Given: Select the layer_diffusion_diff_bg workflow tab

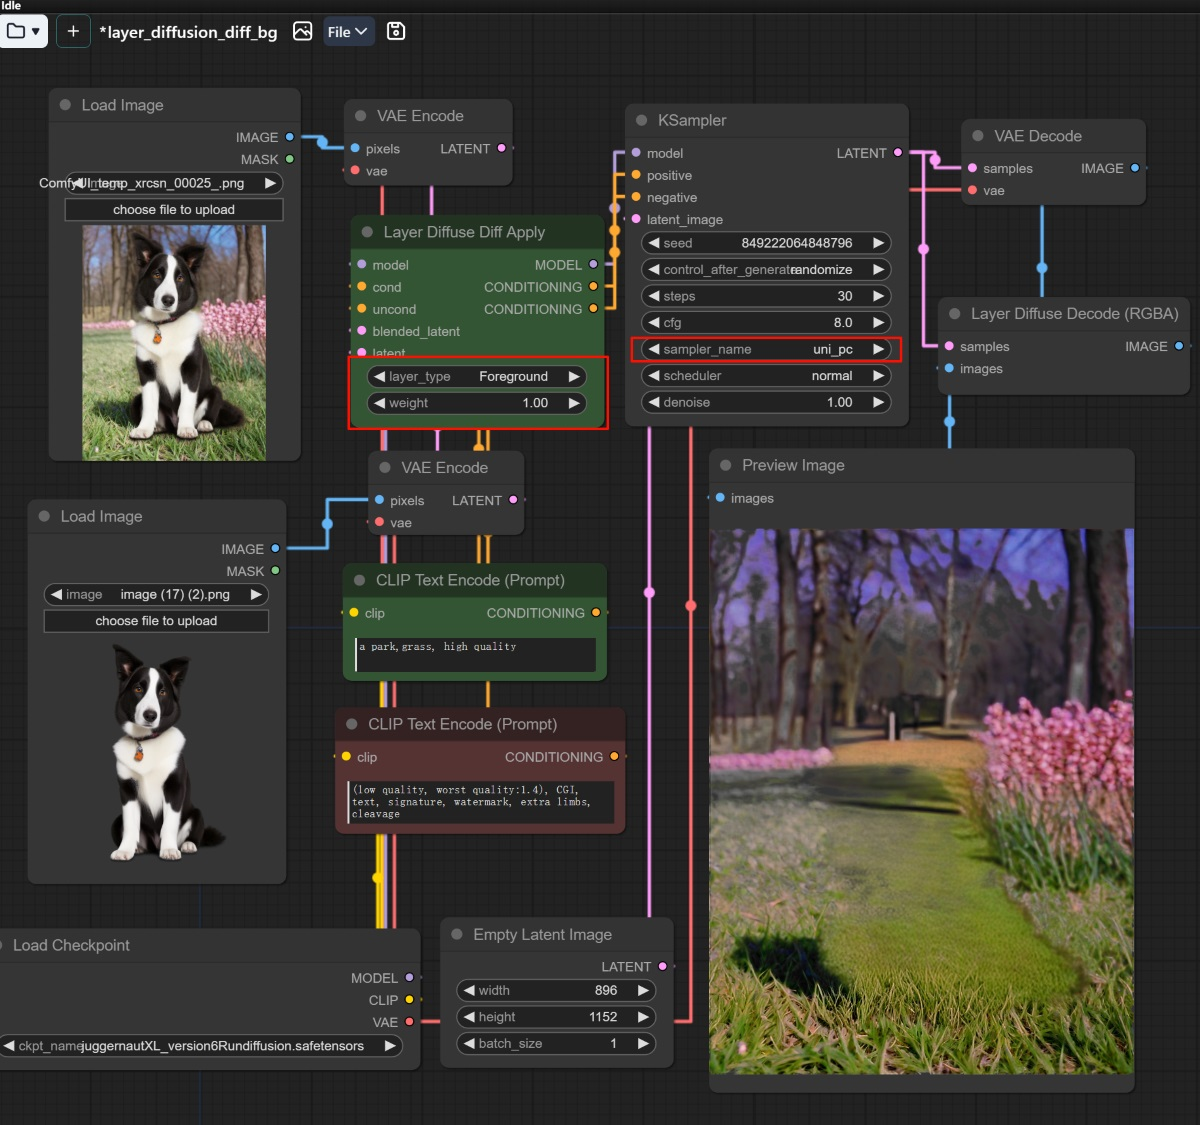Looking at the screenshot, I should coord(188,32).
